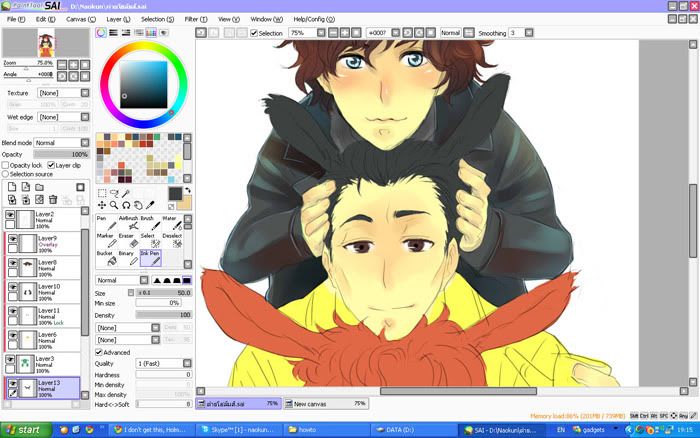Click the Windows Start button
The image size is (700, 438).
point(23,429)
